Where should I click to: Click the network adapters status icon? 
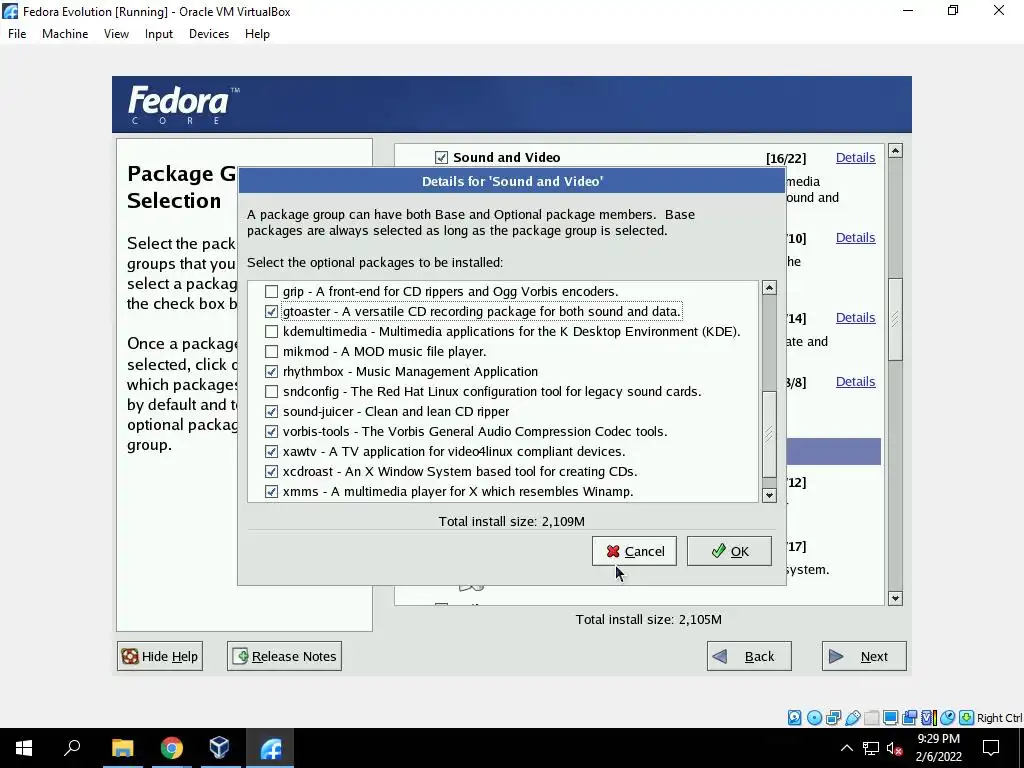(x=833, y=718)
